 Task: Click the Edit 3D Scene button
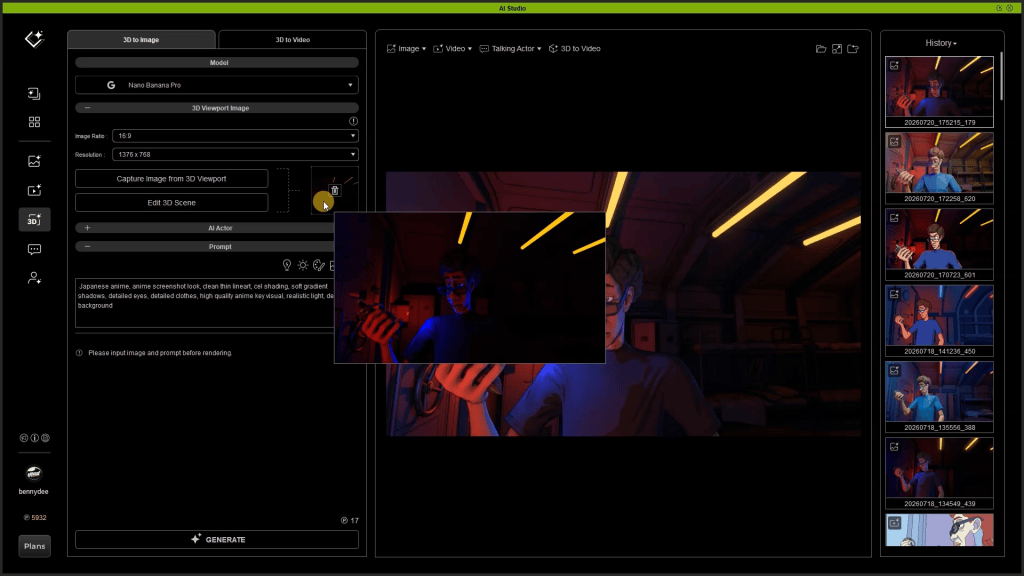tap(171, 202)
